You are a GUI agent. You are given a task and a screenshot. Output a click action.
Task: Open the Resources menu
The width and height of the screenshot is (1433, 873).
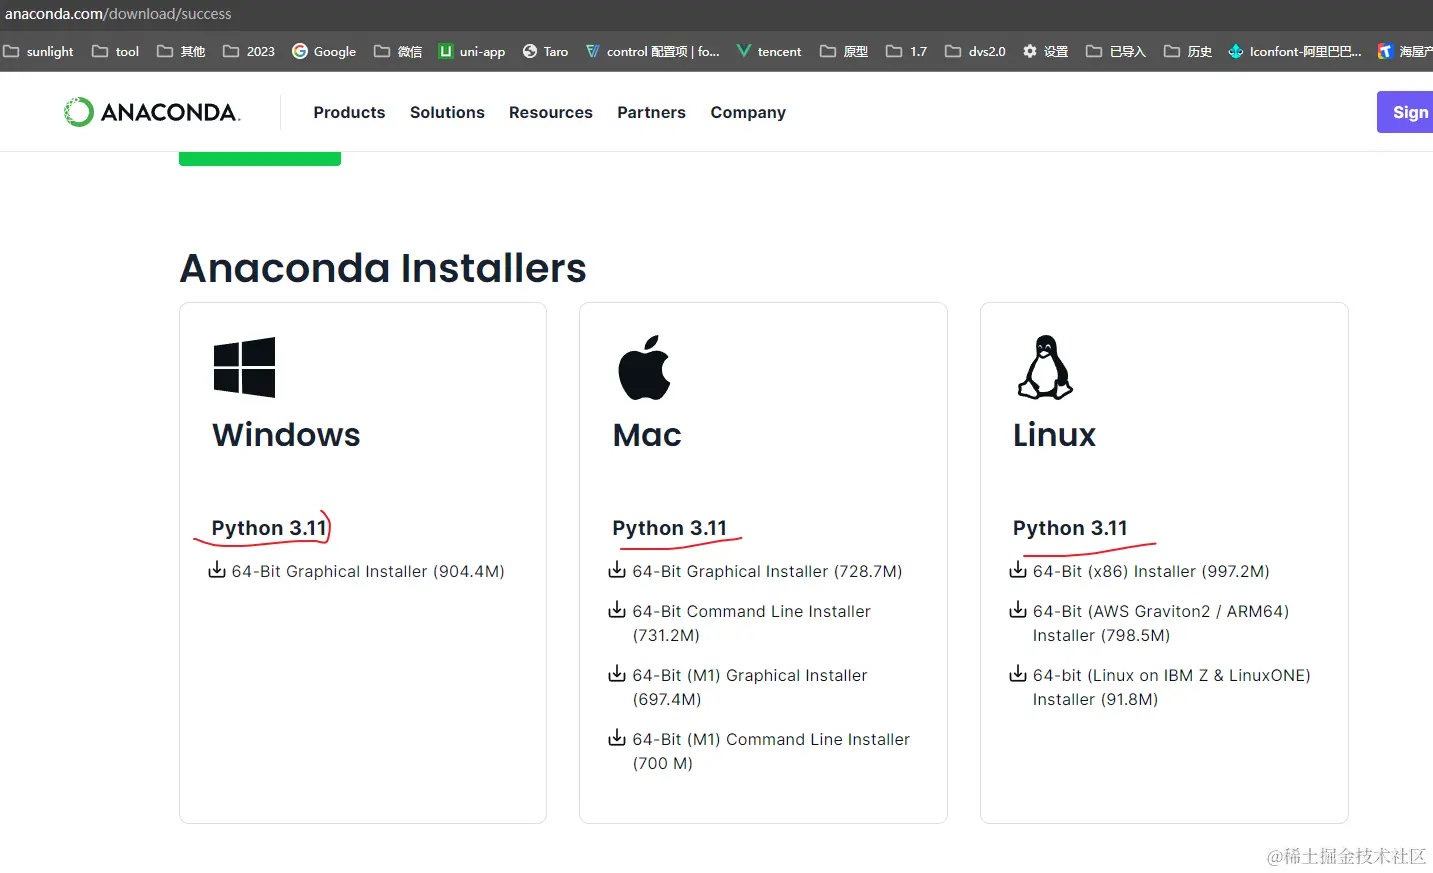551,112
